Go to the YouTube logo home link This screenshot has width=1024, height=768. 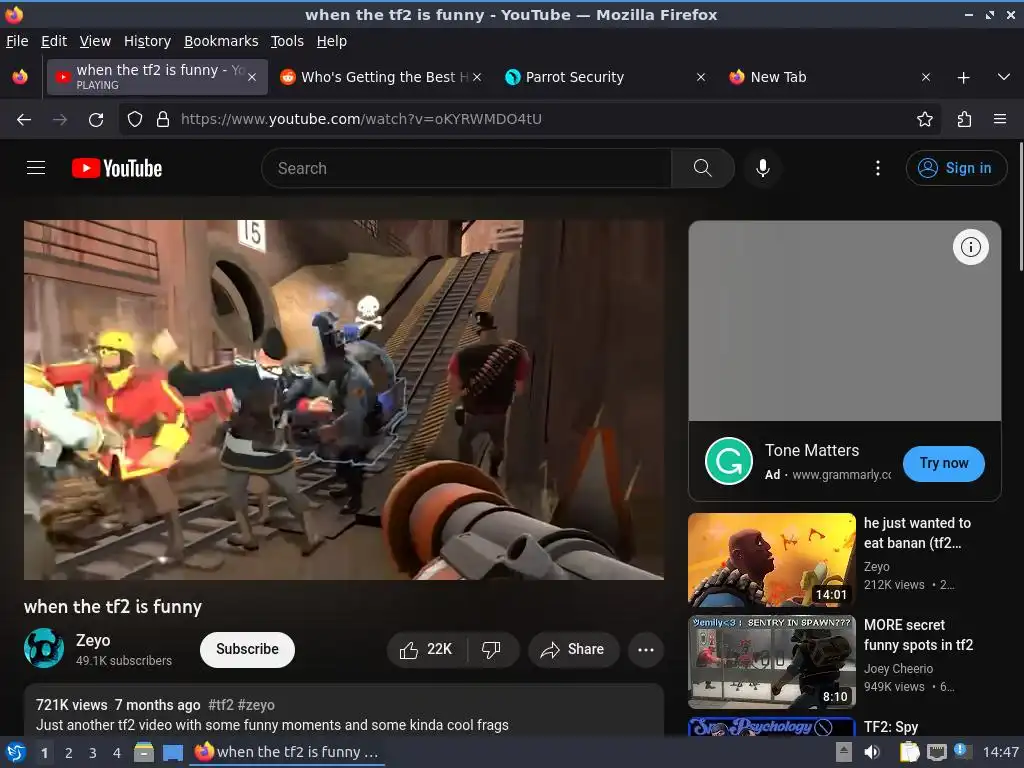[x=117, y=168]
